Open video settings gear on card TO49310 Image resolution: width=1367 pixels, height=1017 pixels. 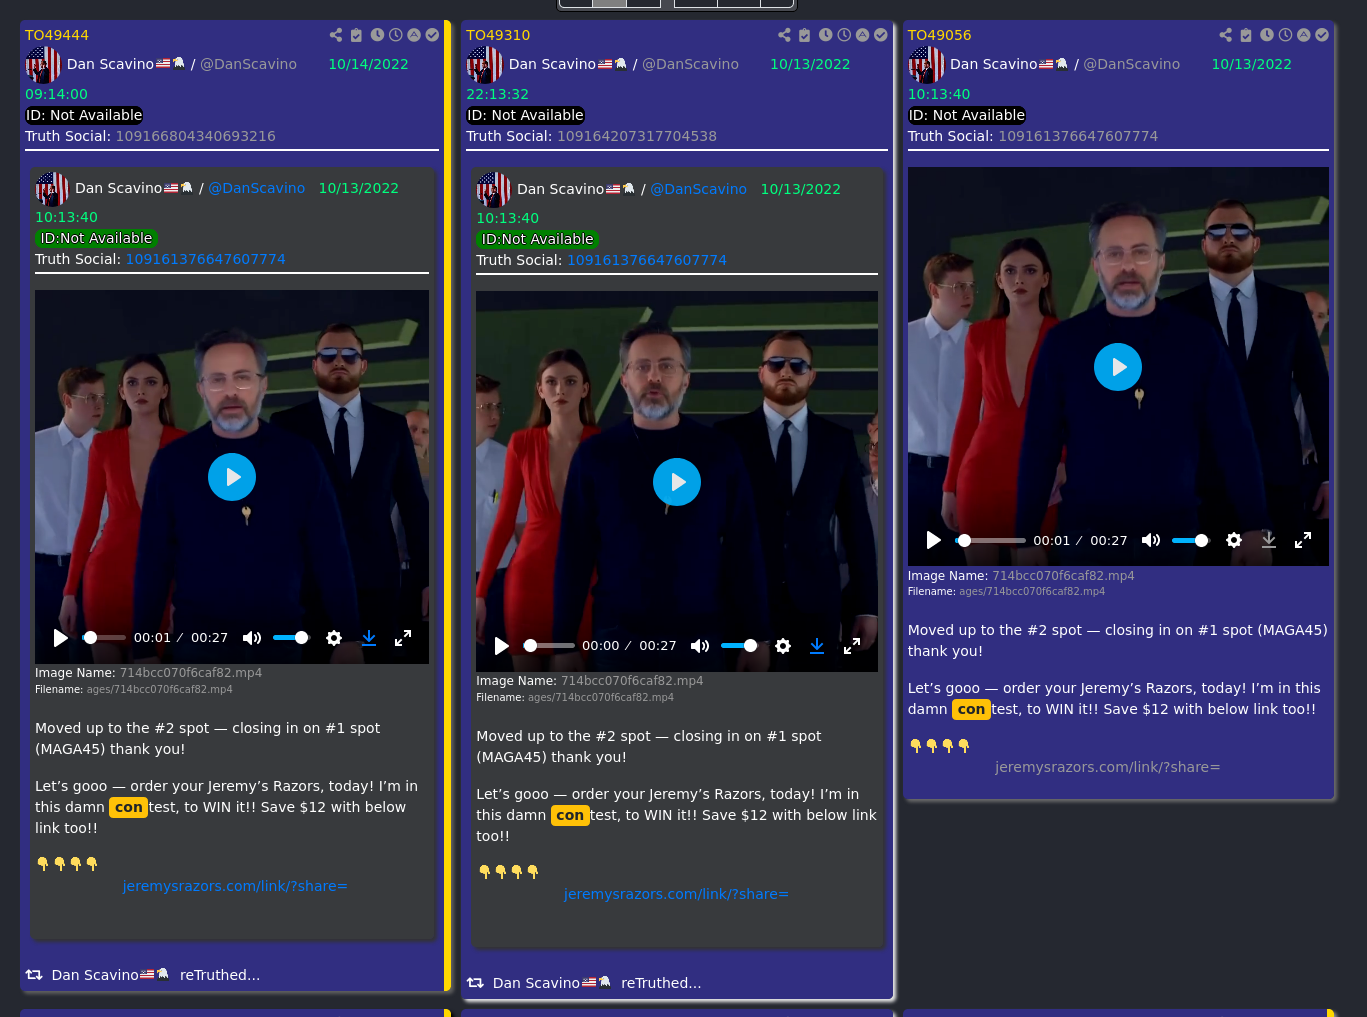783,646
